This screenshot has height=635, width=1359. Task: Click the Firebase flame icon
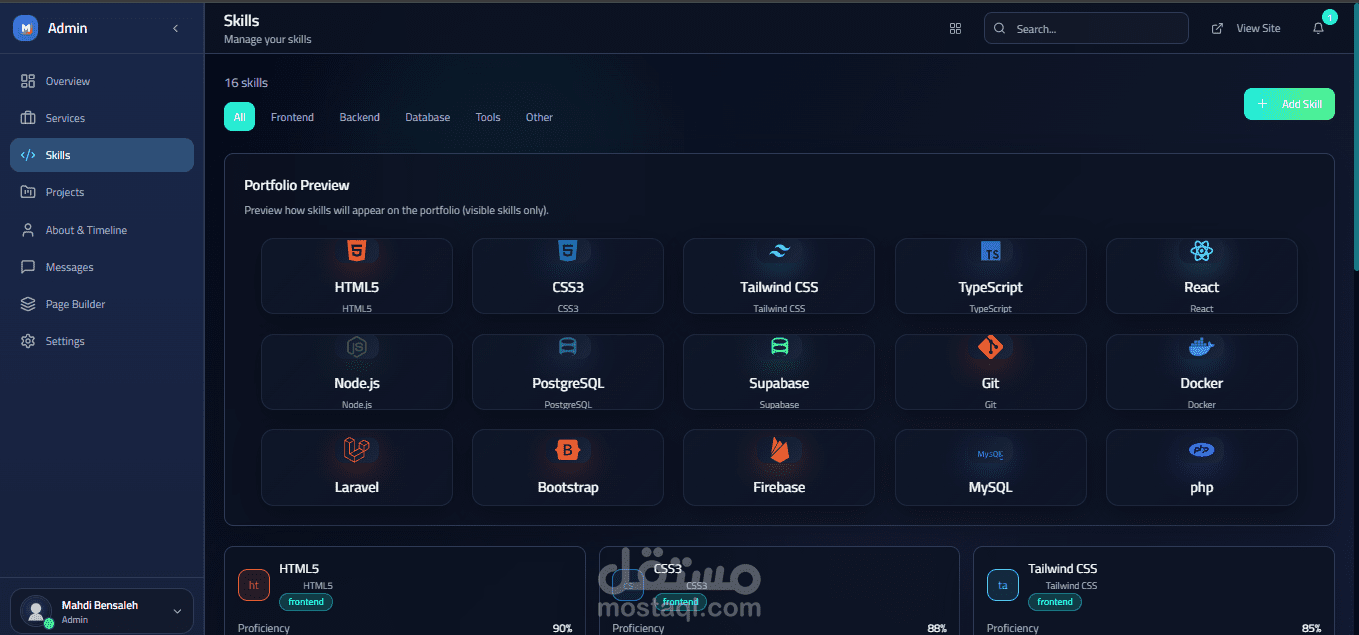pyautogui.click(x=779, y=450)
